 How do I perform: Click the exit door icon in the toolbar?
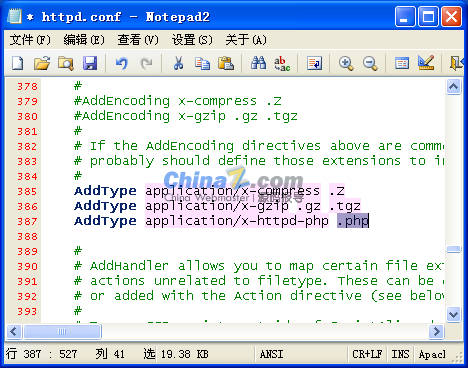[456, 63]
